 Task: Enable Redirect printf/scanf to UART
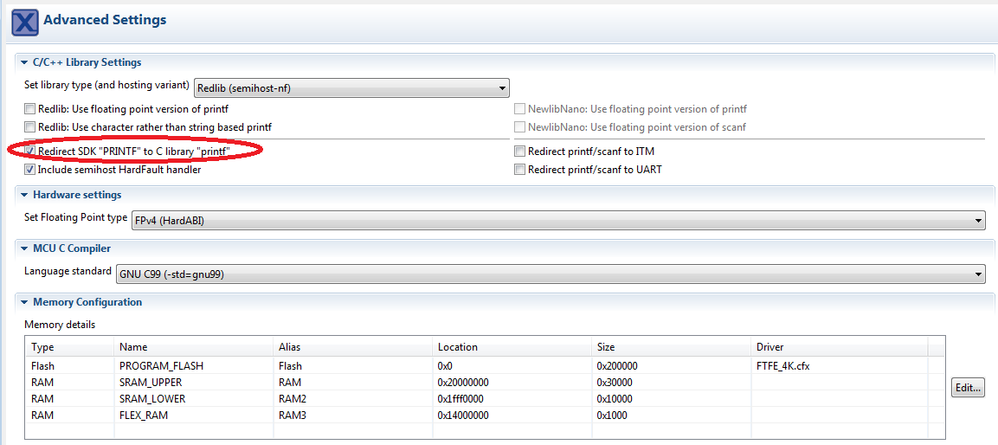pyautogui.click(x=519, y=170)
